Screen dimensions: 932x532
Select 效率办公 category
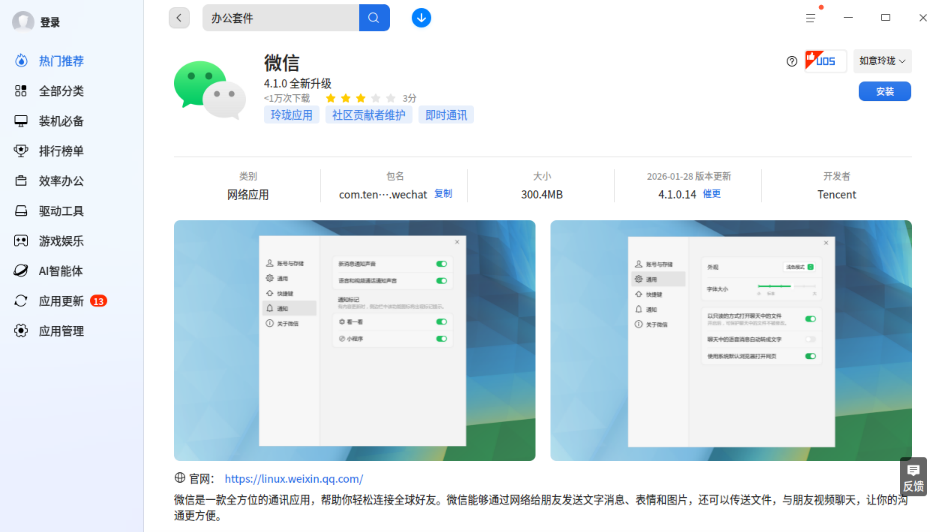point(61,181)
